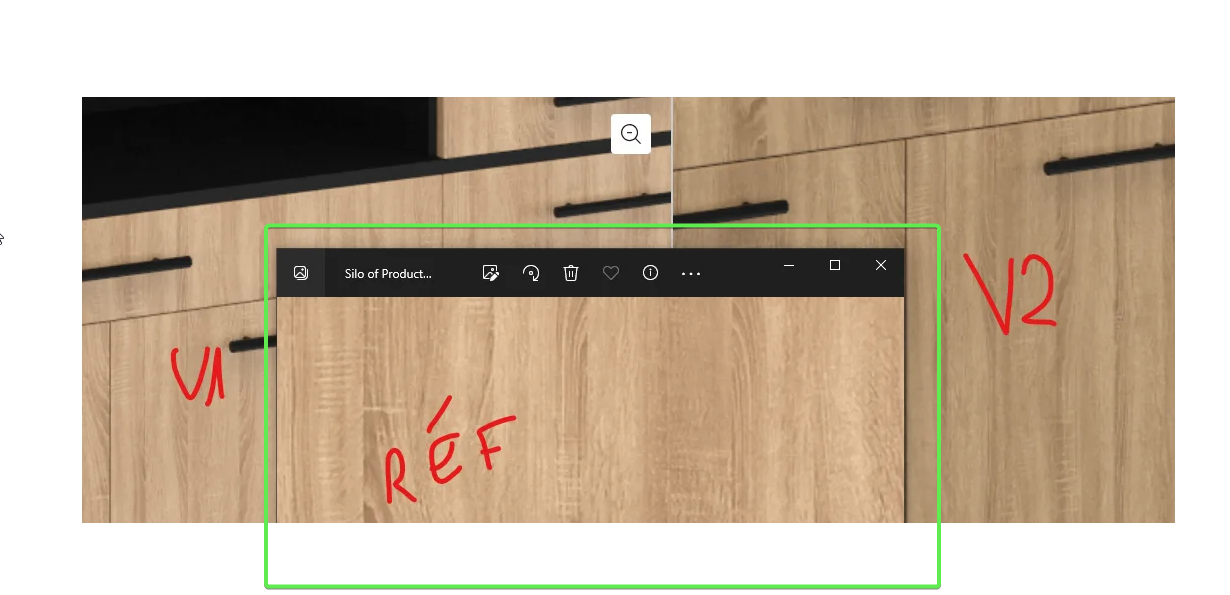Rotate the photo with rotate icon
Screen dimensions: 1230x595
coord(531,273)
